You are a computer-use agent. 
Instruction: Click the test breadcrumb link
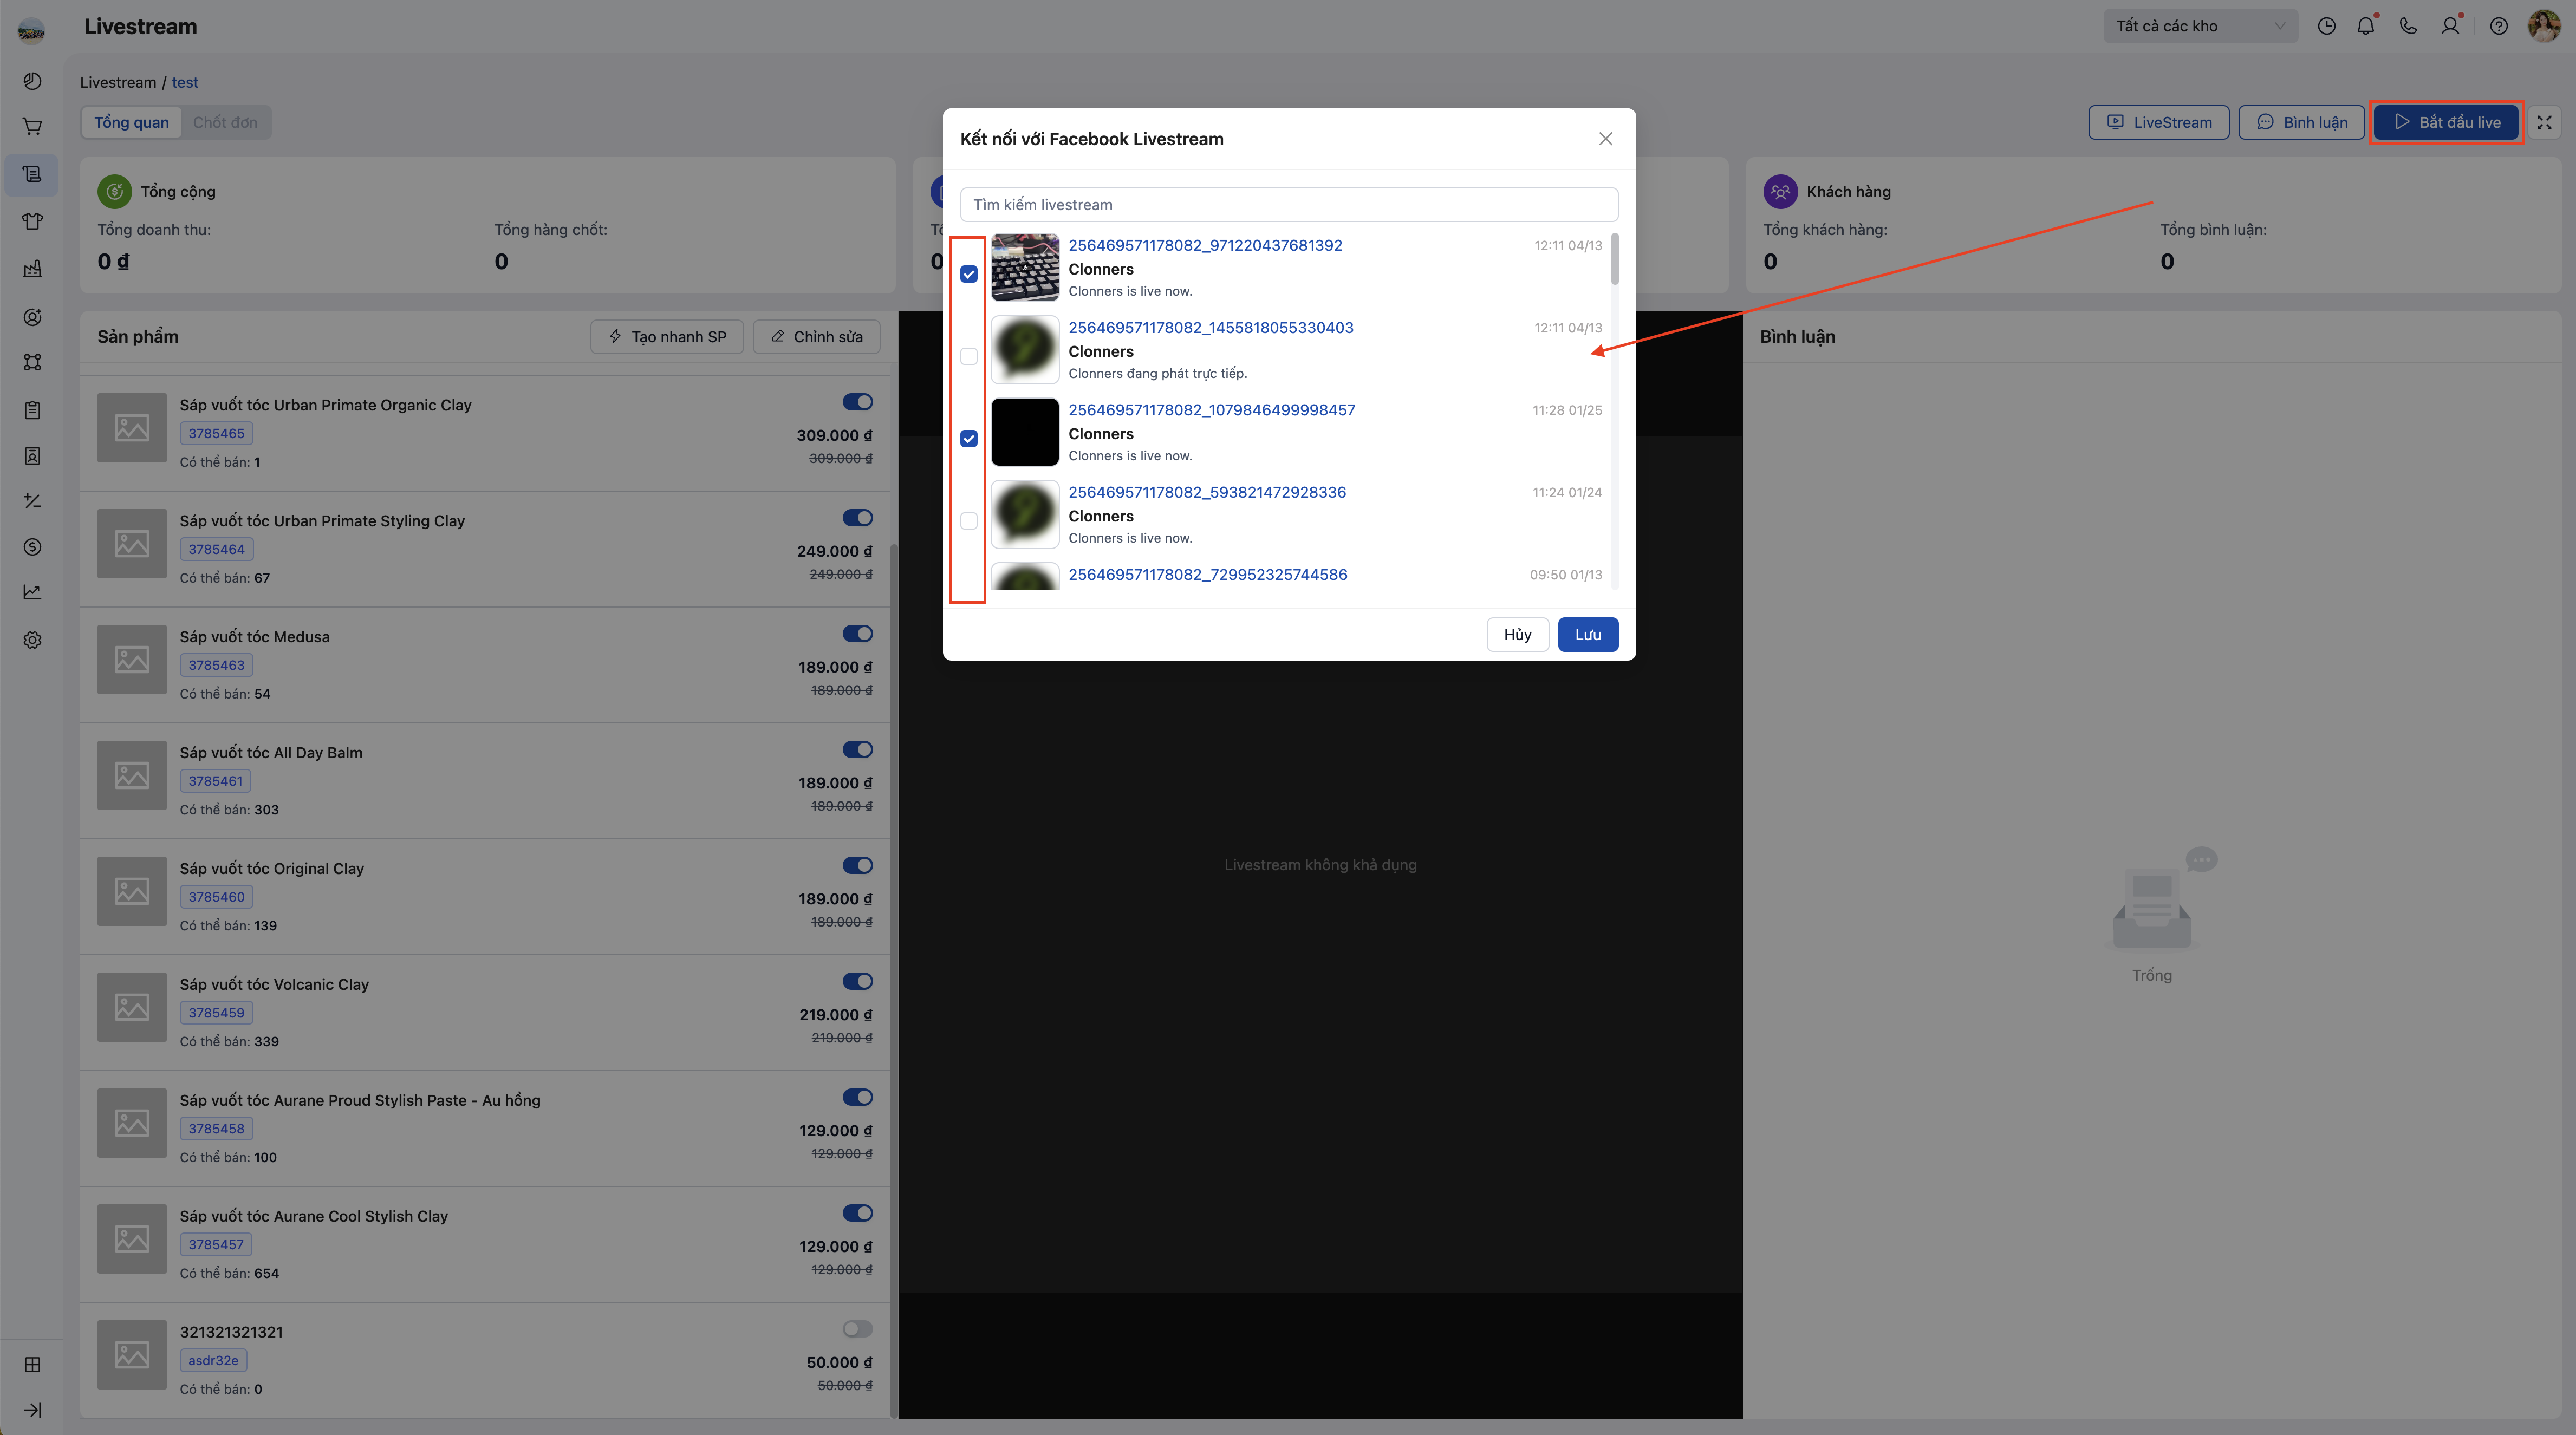[x=185, y=82]
